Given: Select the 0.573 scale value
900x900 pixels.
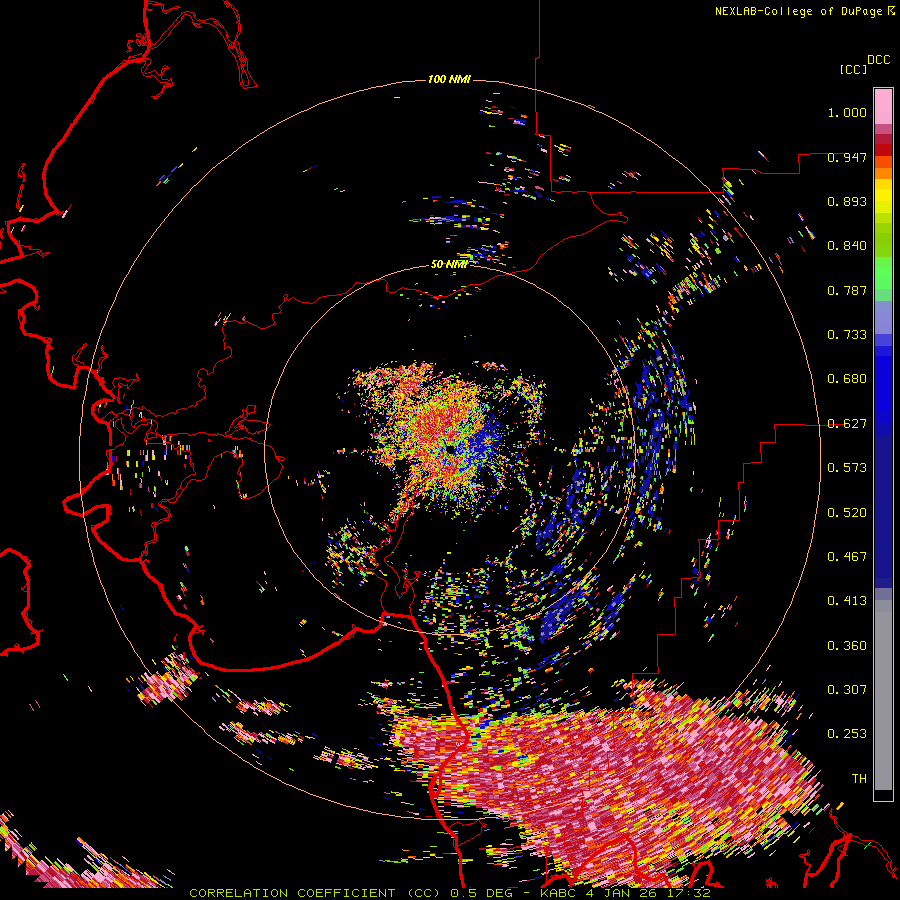Looking at the screenshot, I should [847, 468].
